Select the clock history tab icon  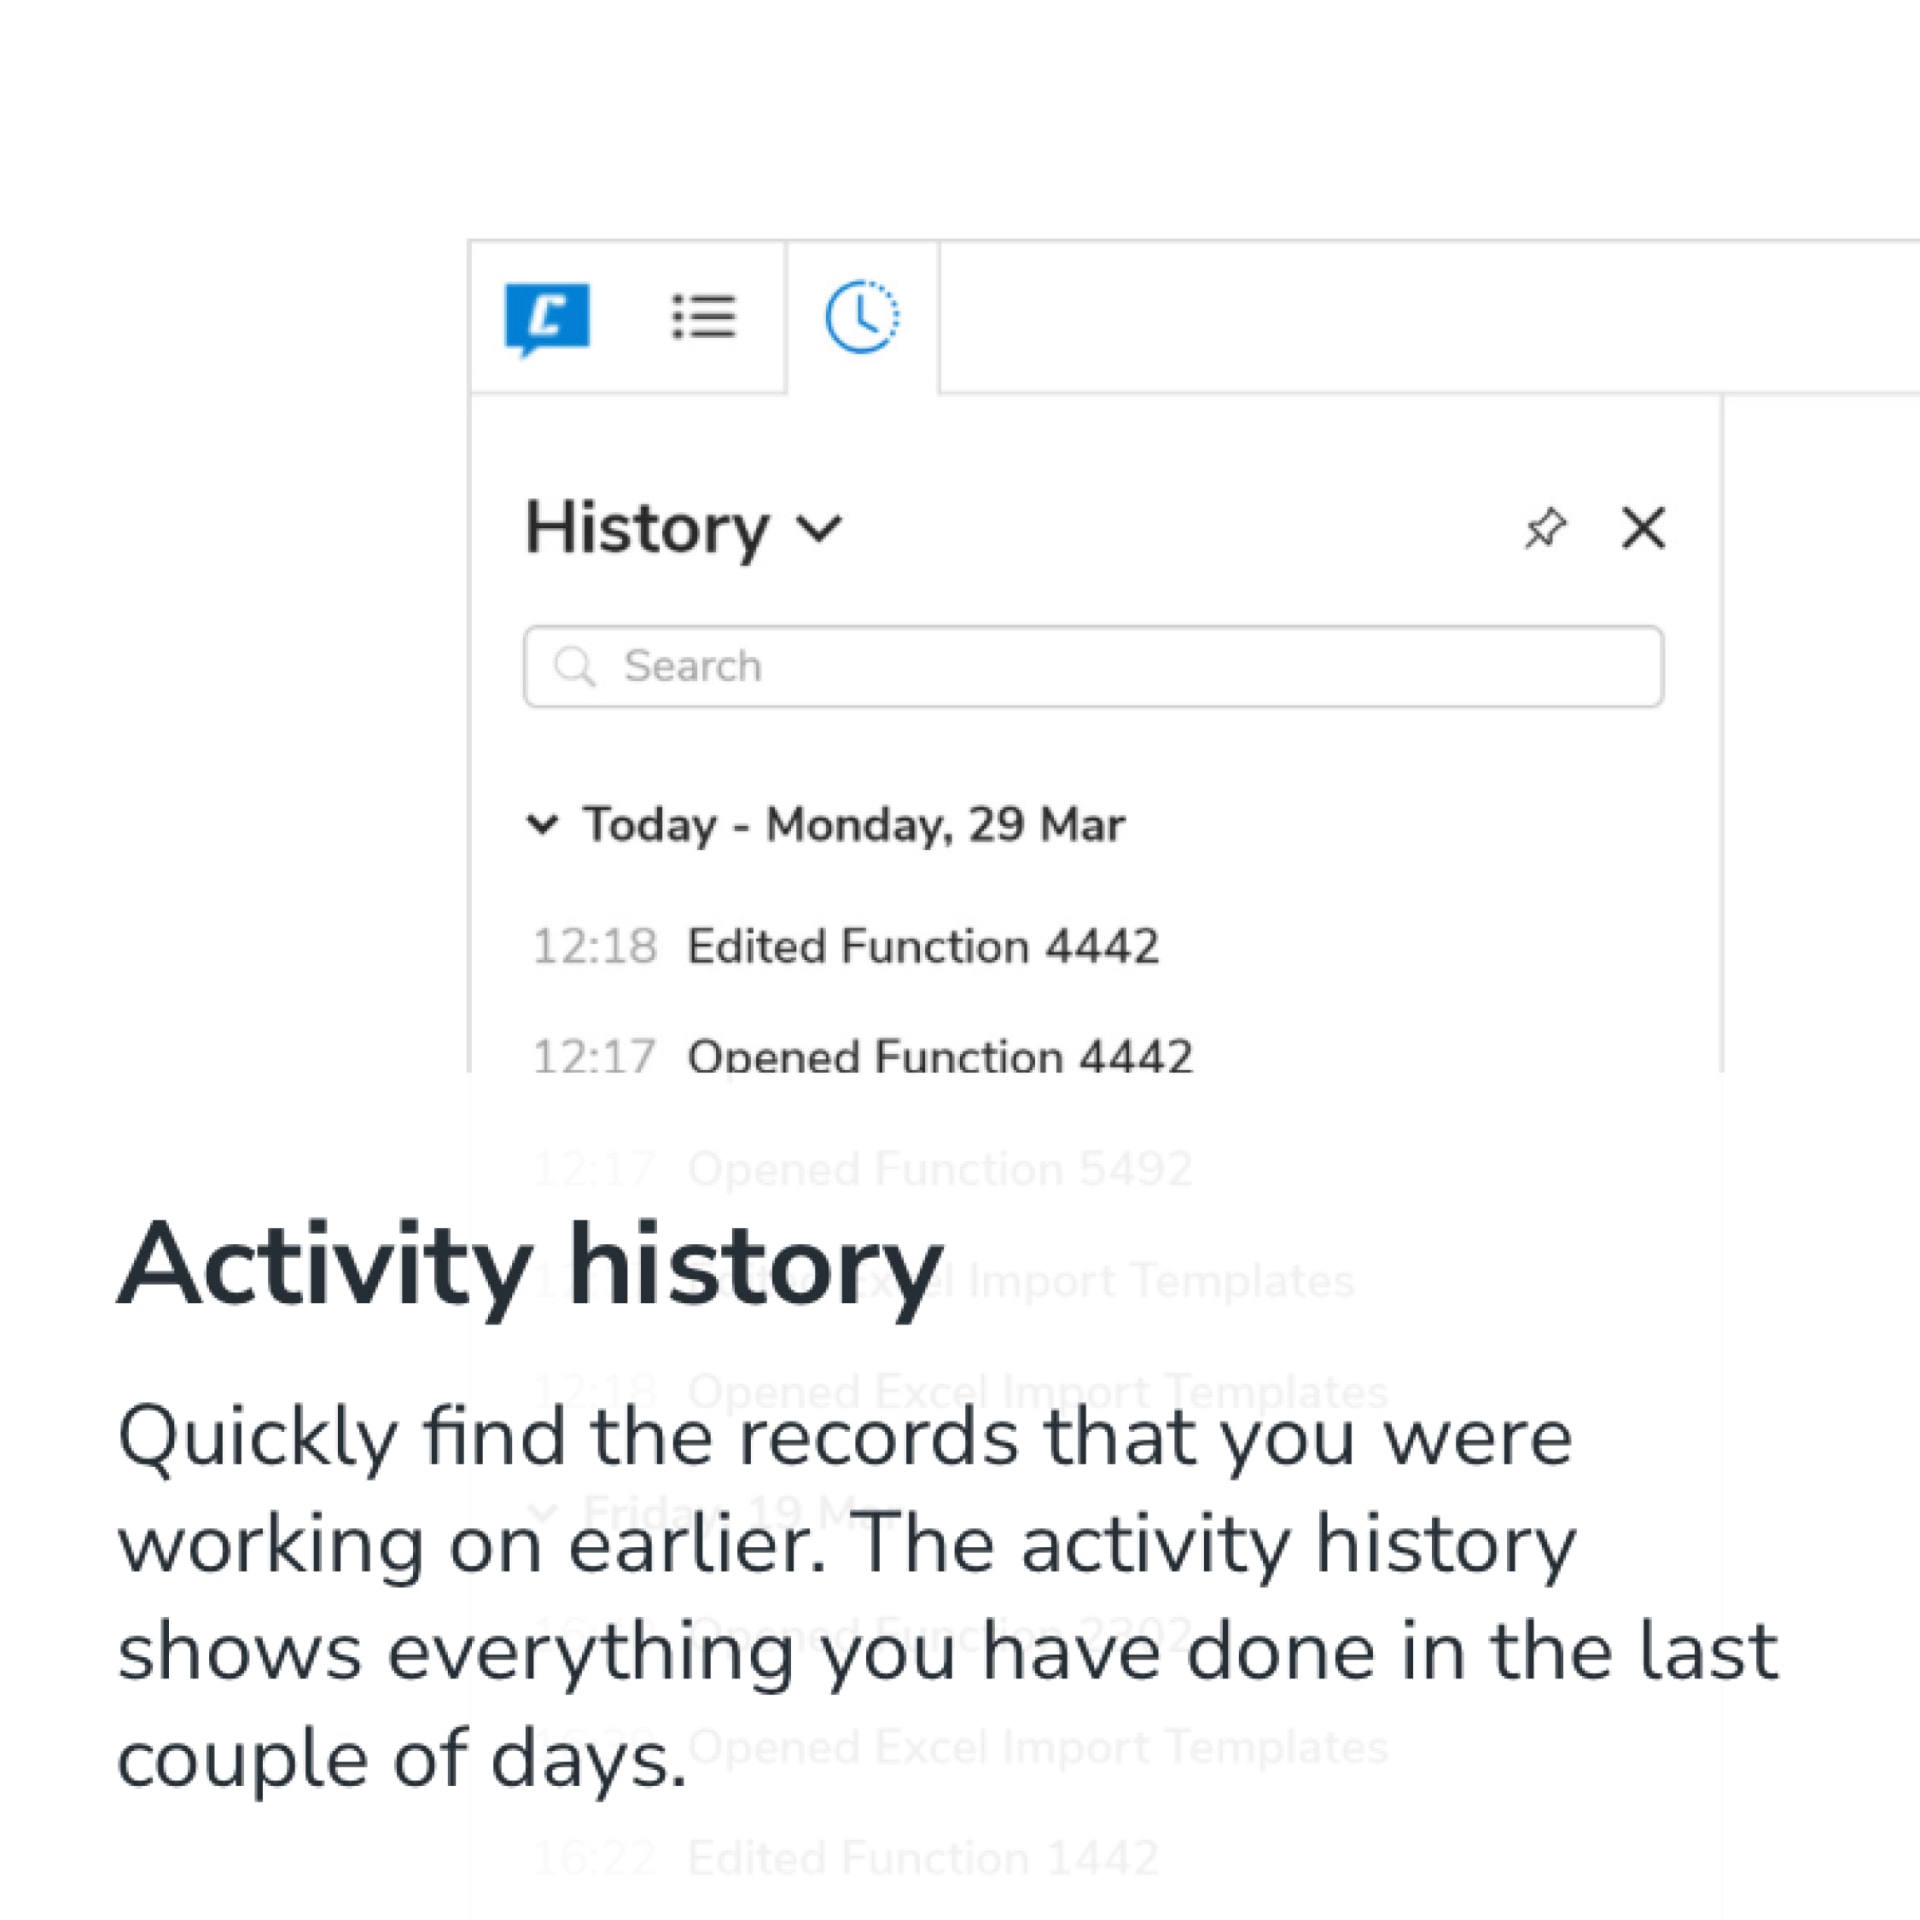coord(861,317)
